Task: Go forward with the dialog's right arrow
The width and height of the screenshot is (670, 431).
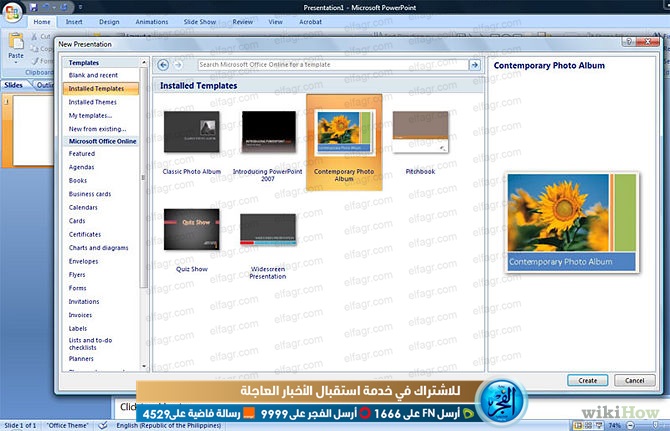Action: [x=178, y=65]
